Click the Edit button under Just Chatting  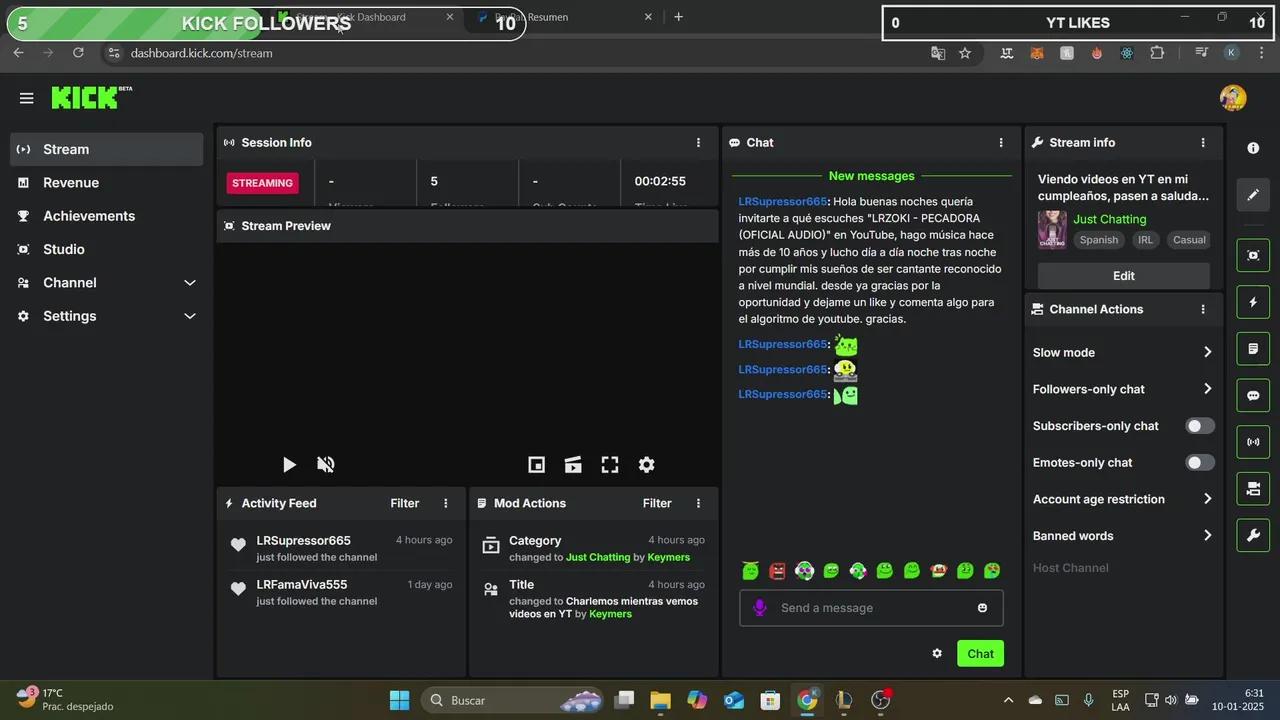(1123, 275)
